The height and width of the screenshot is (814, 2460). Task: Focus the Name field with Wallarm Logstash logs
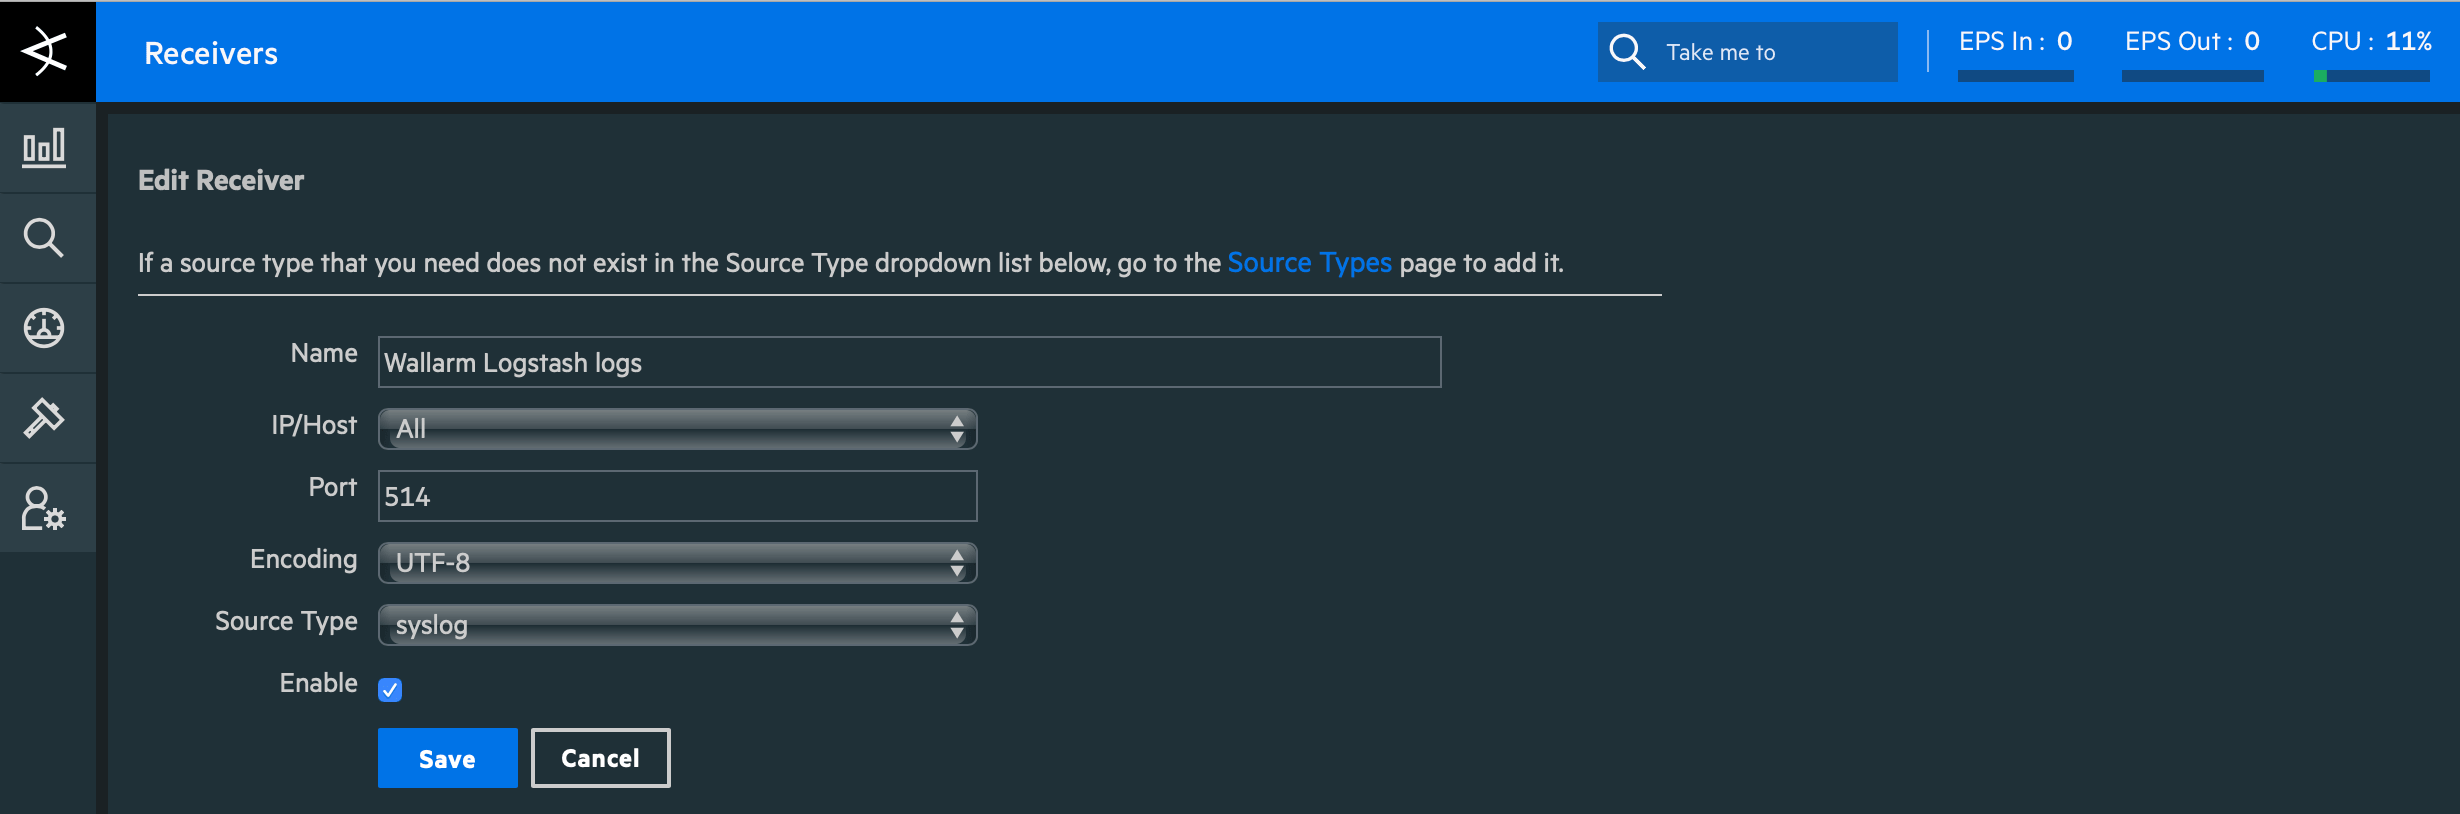coord(909,362)
